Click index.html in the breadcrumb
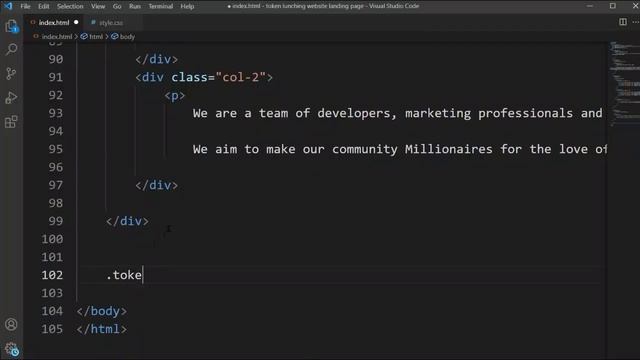Image resolution: width=640 pixels, height=360 pixels. (x=57, y=37)
